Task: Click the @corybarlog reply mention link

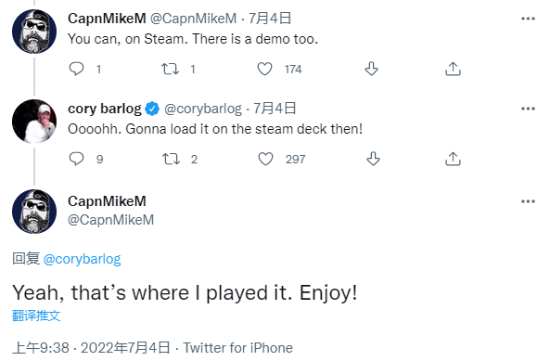Action: point(82,259)
